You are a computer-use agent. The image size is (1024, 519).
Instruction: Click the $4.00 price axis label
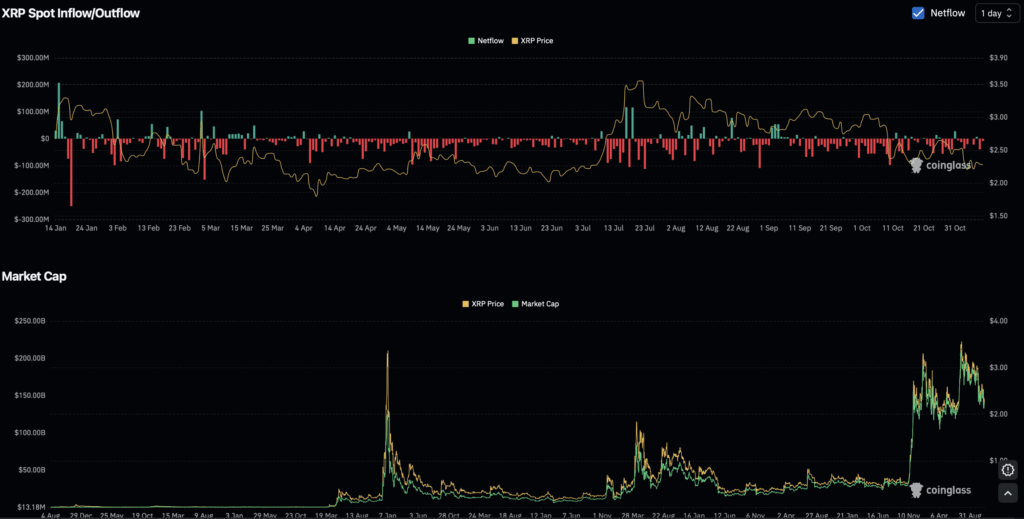pos(999,321)
